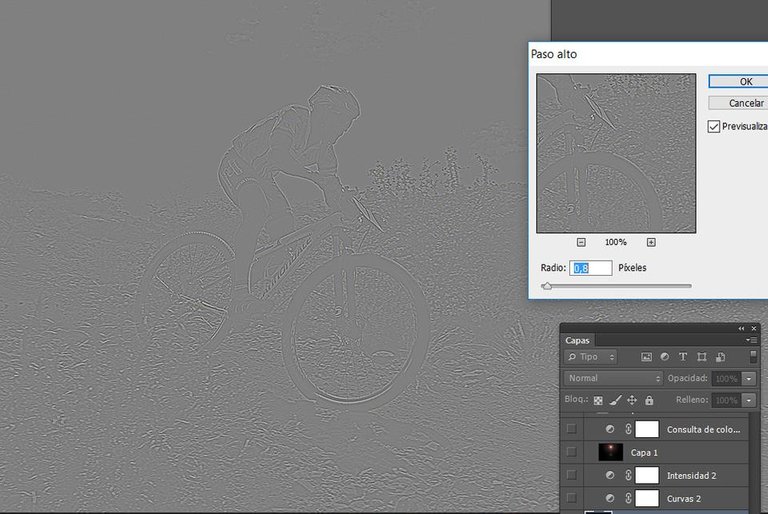Filter layers by shape icon
The width and height of the screenshot is (768, 514).
(701, 357)
